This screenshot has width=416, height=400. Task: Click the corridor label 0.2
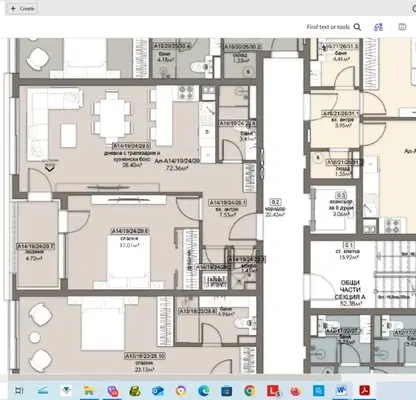tap(275, 202)
